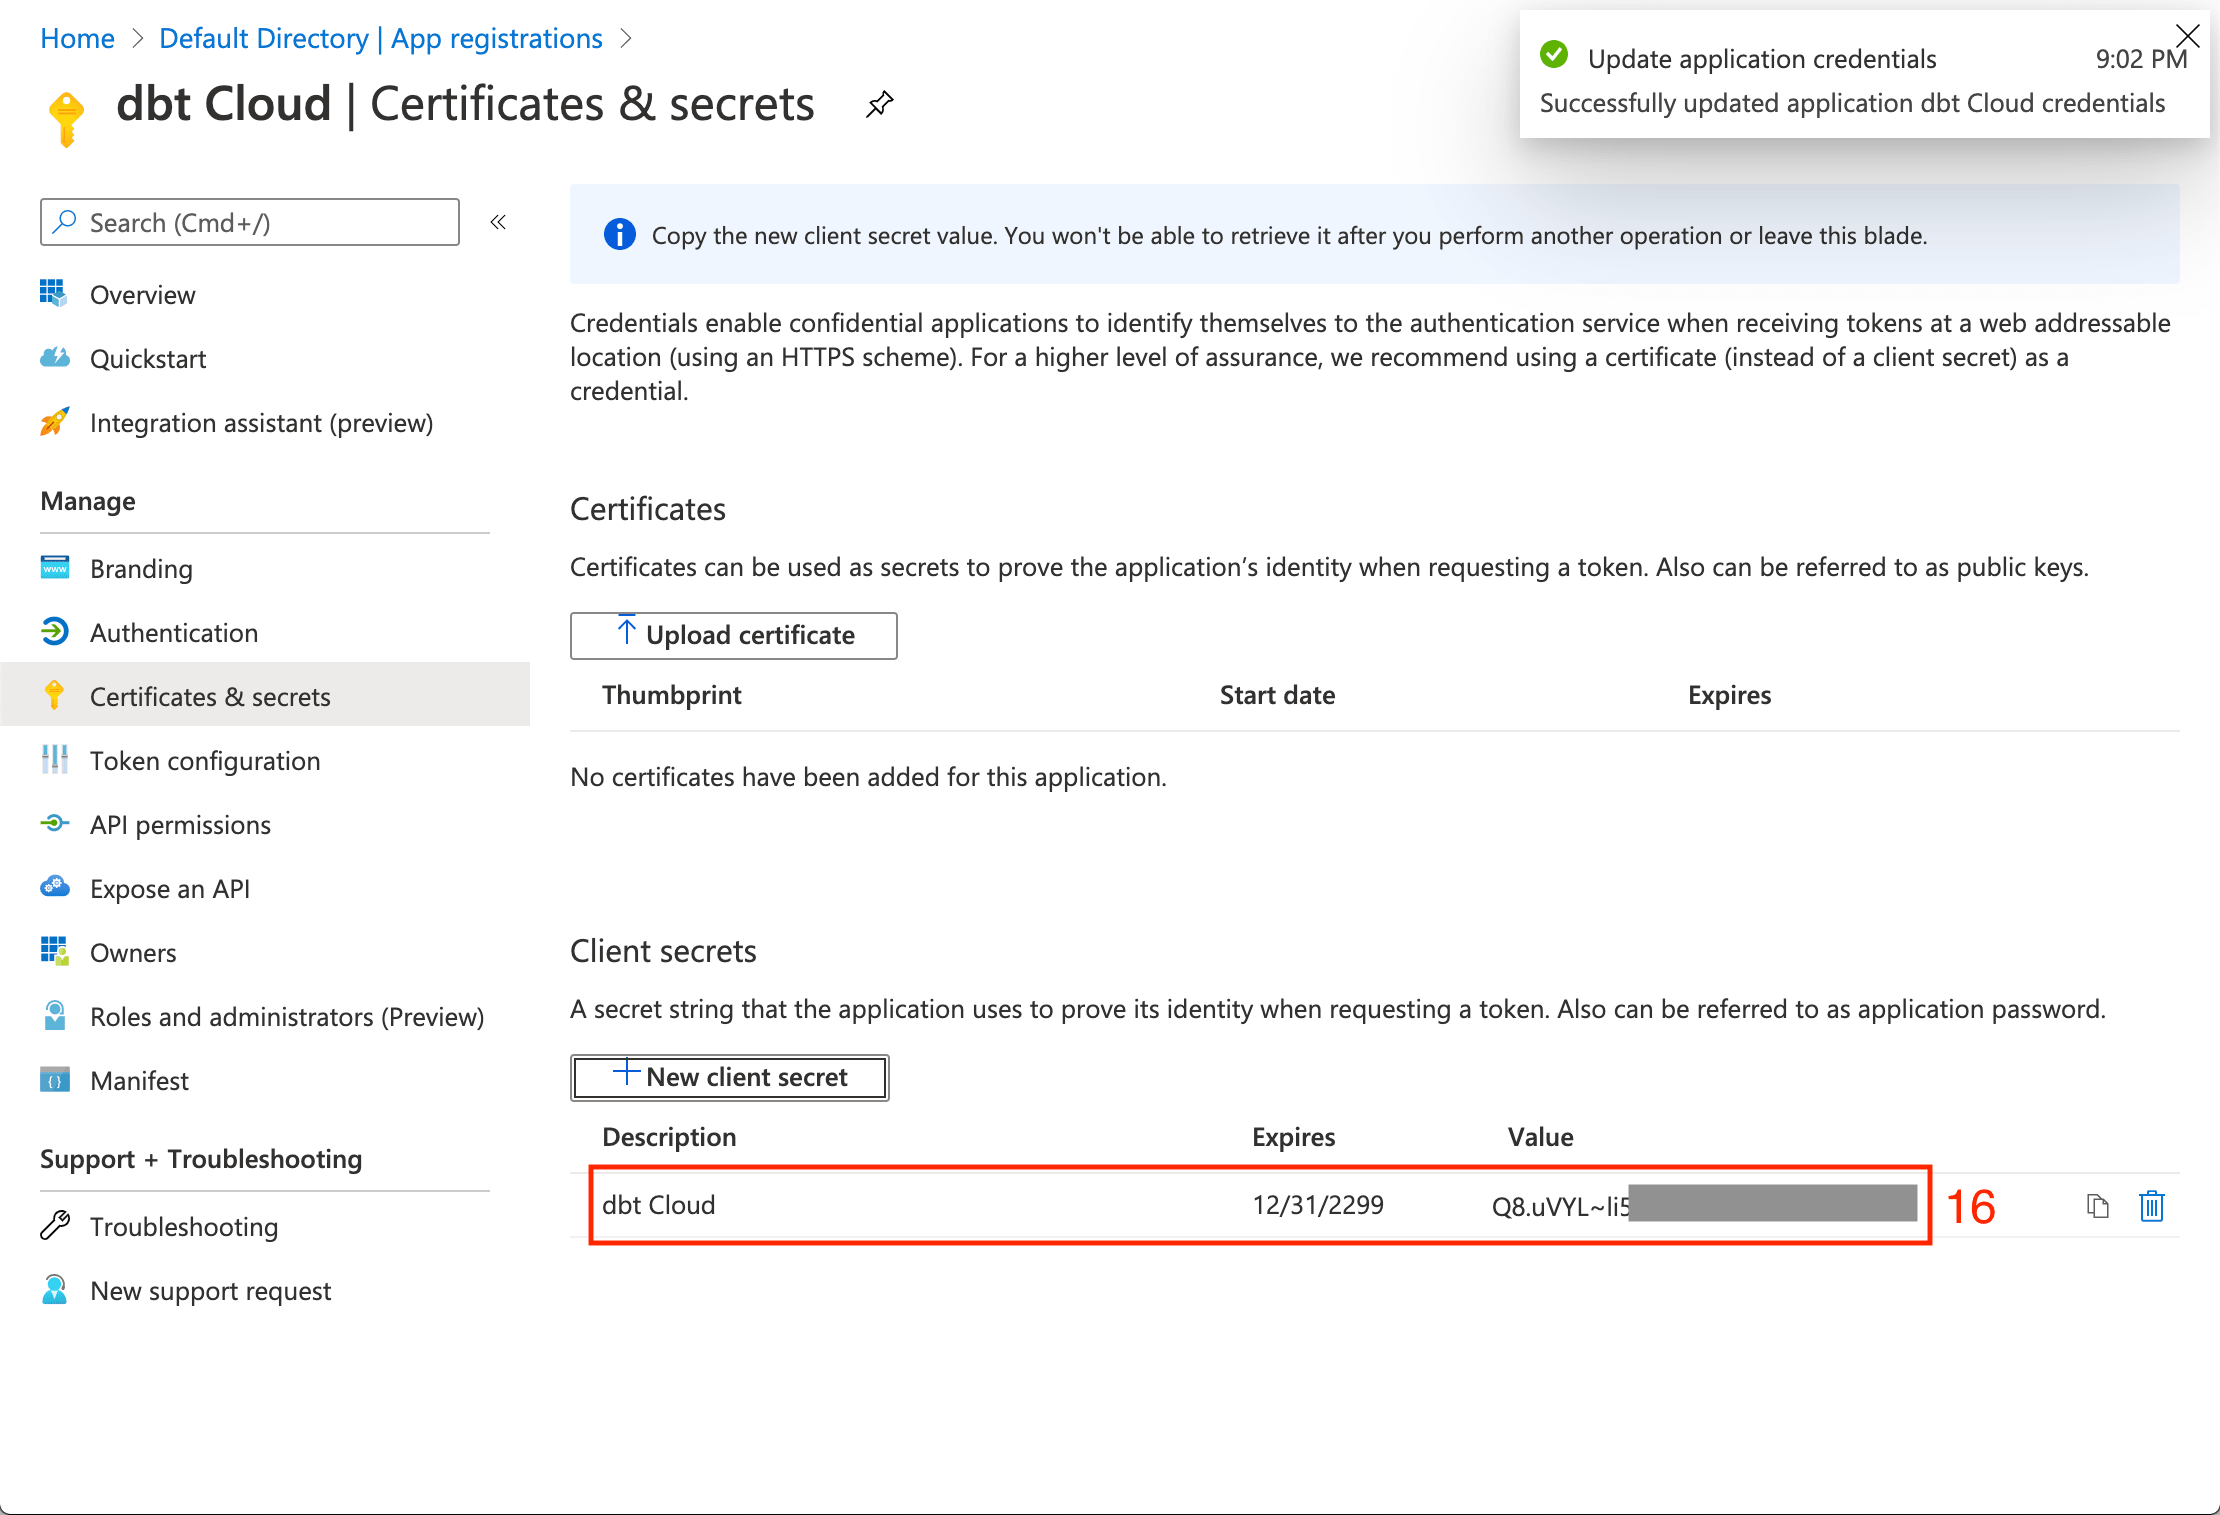Image resolution: width=2220 pixels, height=1515 pixels.
Task: Go to the Branding page
Action: click(x=141, y=569)
